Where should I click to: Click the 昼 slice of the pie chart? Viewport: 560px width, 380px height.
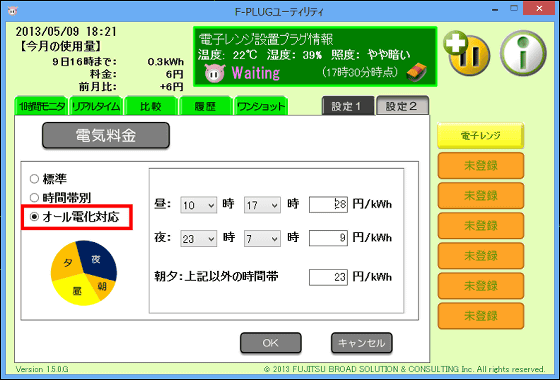76,291
